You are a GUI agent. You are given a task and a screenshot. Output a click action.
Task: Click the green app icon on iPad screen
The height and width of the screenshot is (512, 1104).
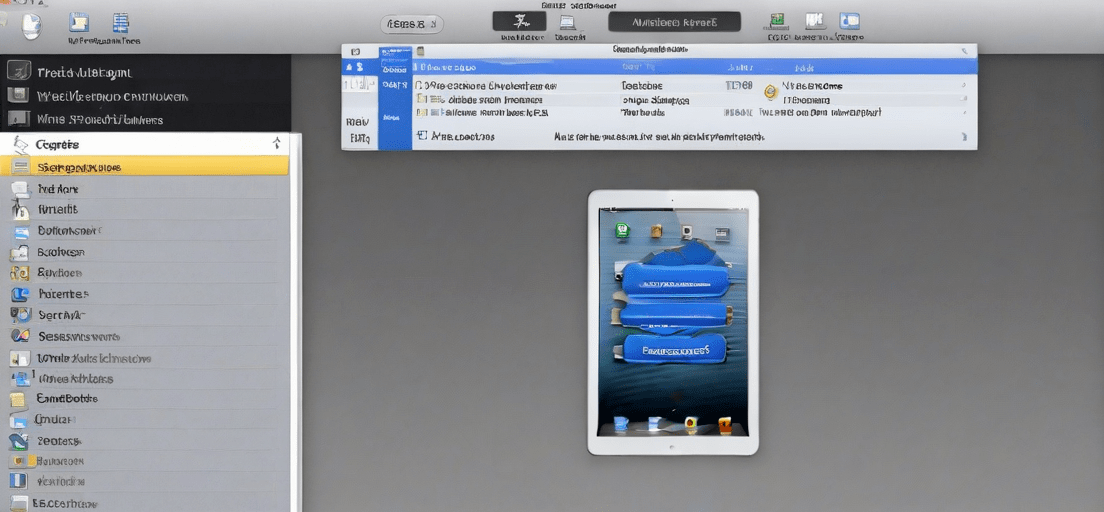[622, 230]
